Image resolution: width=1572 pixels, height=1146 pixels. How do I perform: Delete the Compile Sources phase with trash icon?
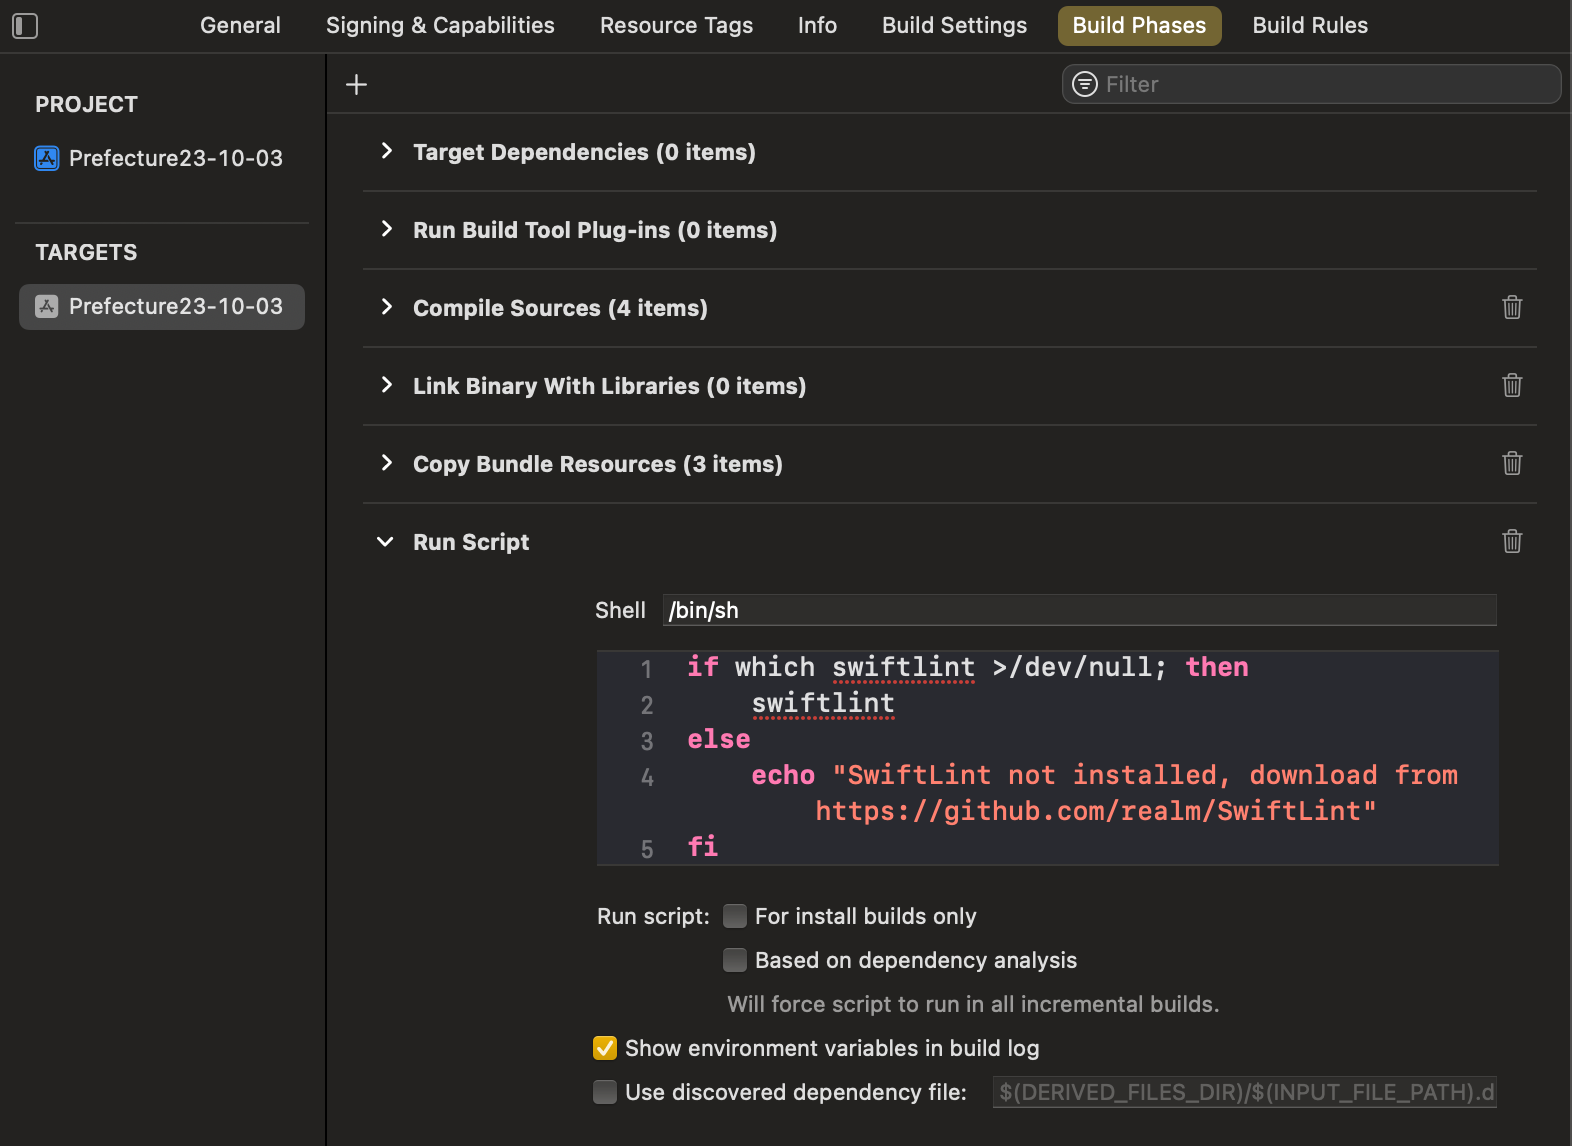[x=1511, y=308]
